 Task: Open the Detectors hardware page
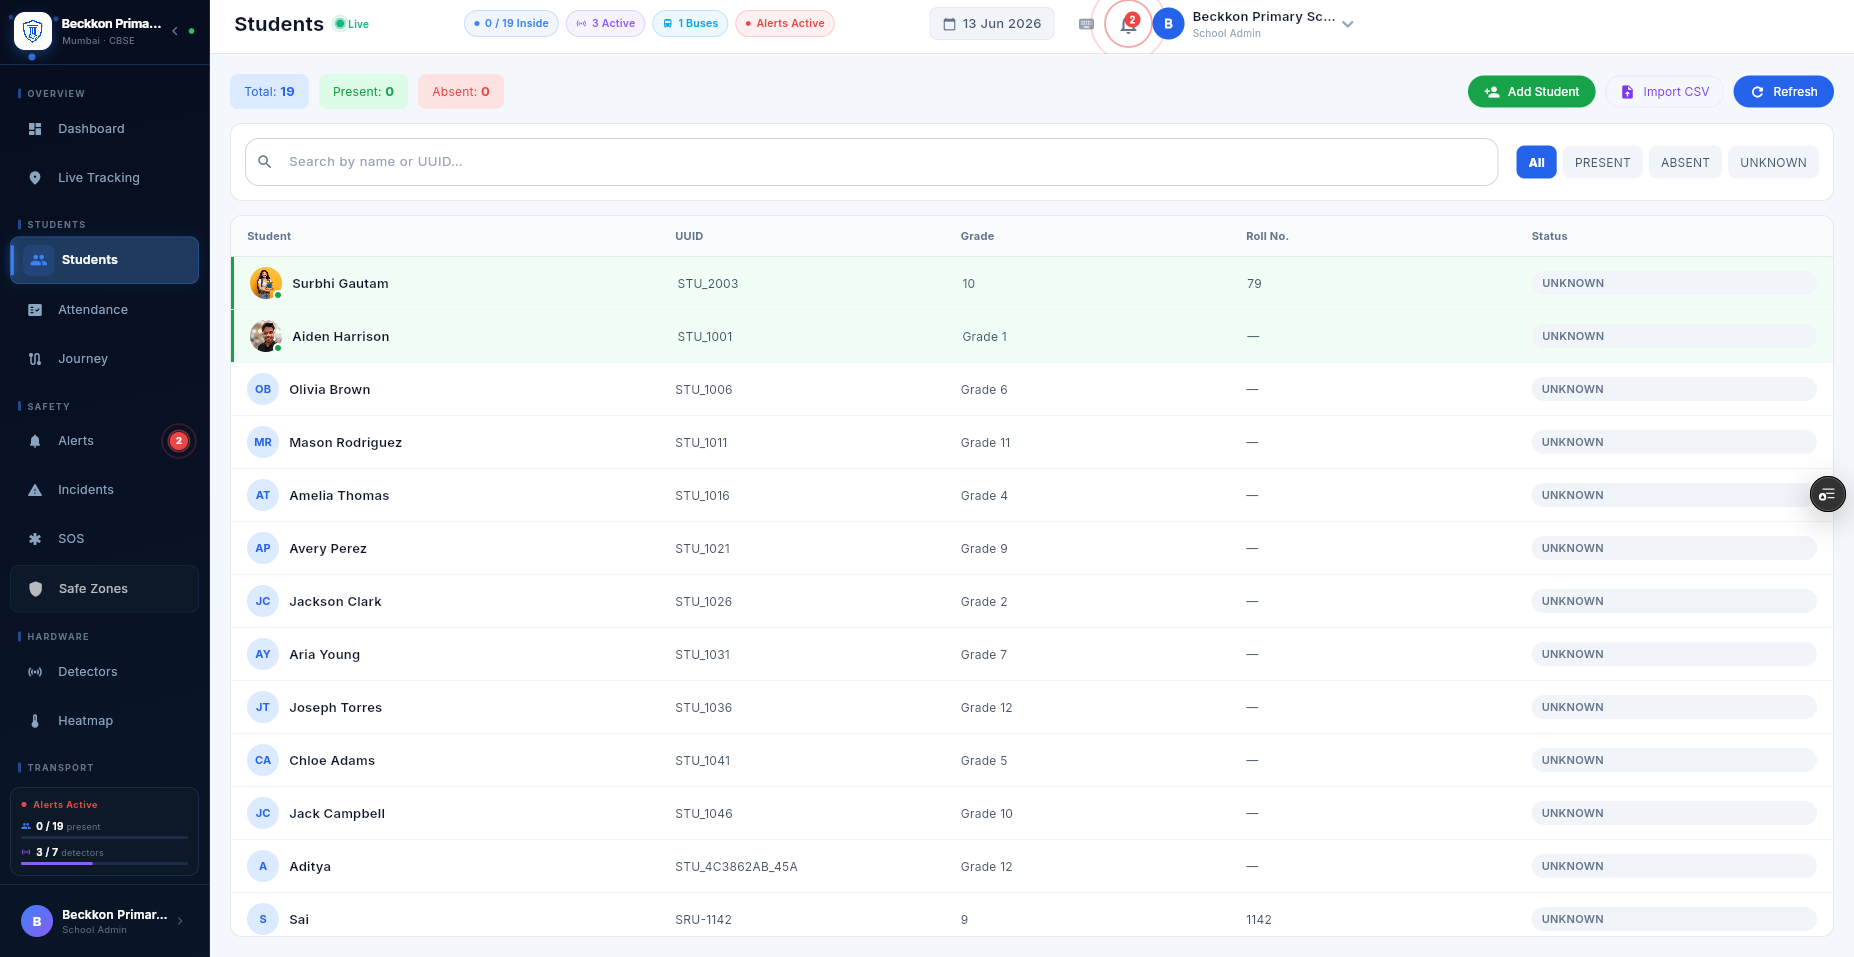104,672
